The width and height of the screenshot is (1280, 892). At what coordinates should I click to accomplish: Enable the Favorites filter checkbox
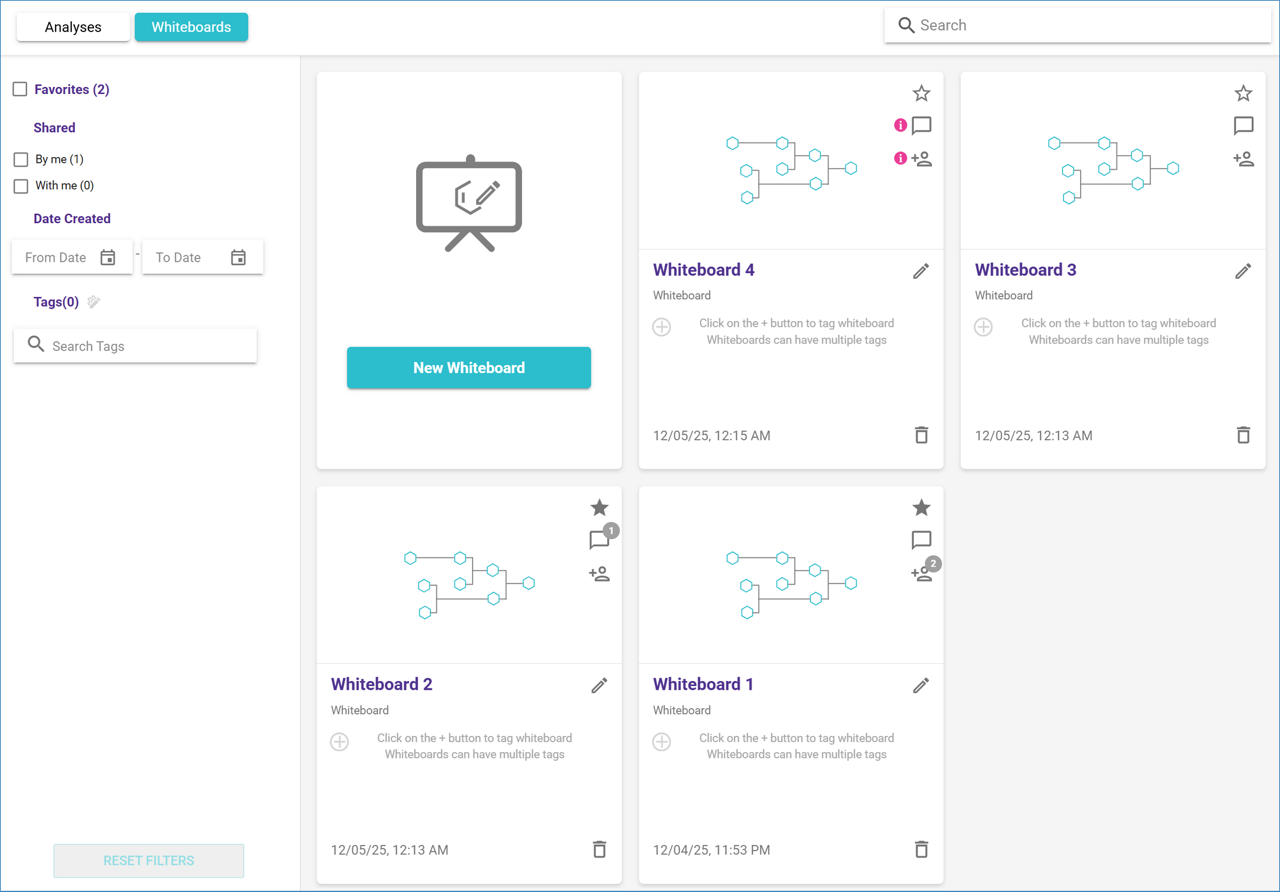coord(20,89)
